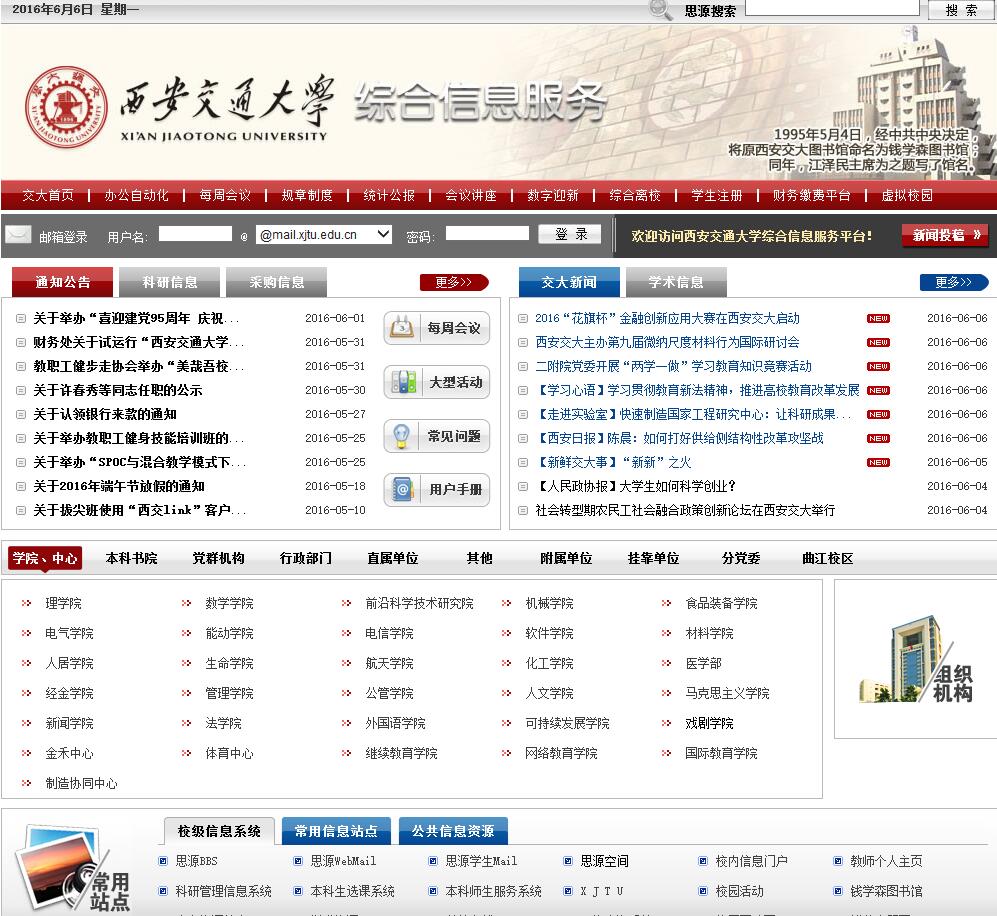
Task: Click the blue square icon before 教师个人主页
Action: [x=838, y=861]
